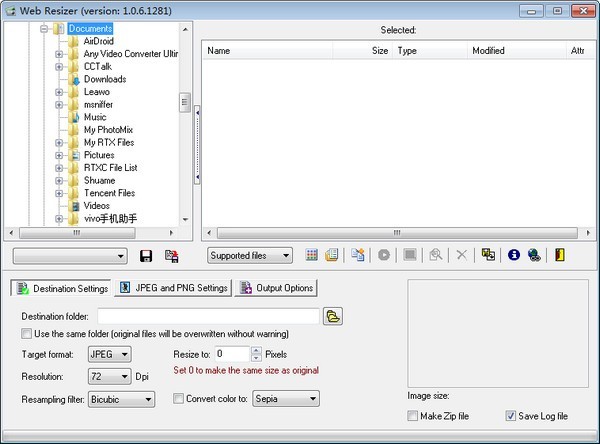Click the destination folder browse button
The width and height of the screenshot is (600, 444).
(333, 317)
